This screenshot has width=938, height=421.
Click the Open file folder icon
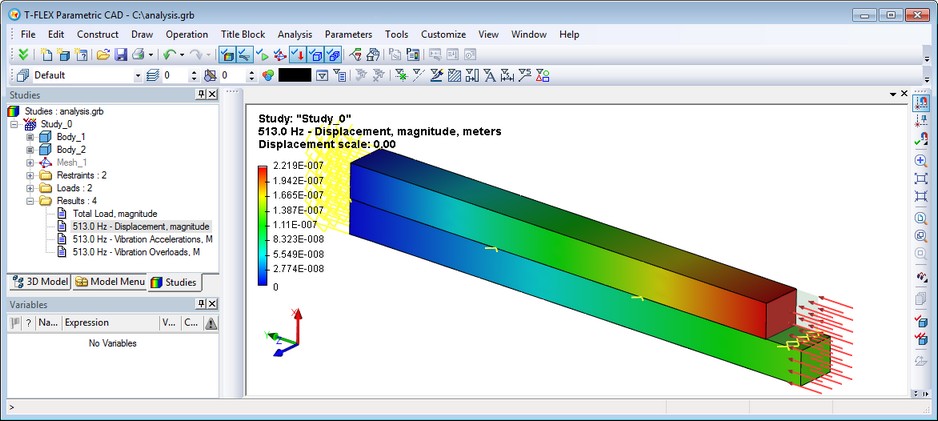(102, 54)
